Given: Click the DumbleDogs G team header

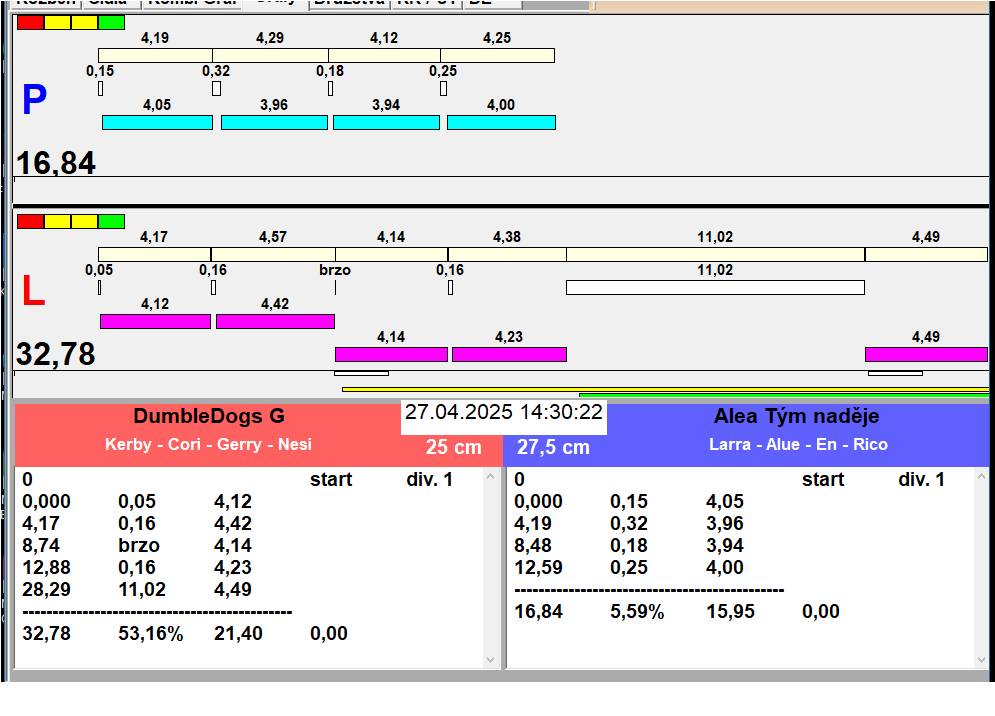Looking at the screenshot, I should [x=209, y=417].
